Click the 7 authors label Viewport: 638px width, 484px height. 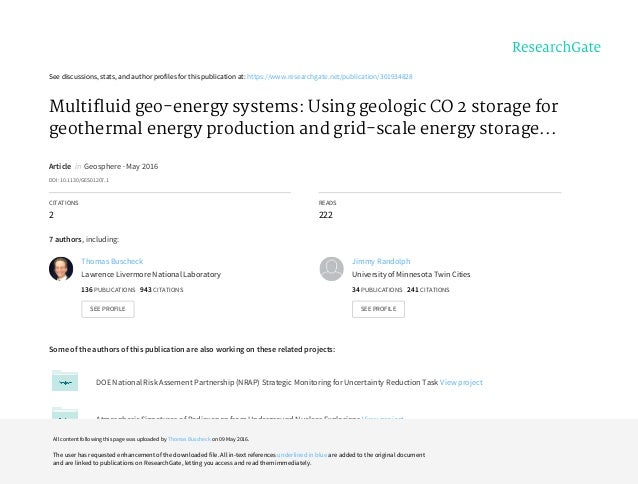coord(65,239)
